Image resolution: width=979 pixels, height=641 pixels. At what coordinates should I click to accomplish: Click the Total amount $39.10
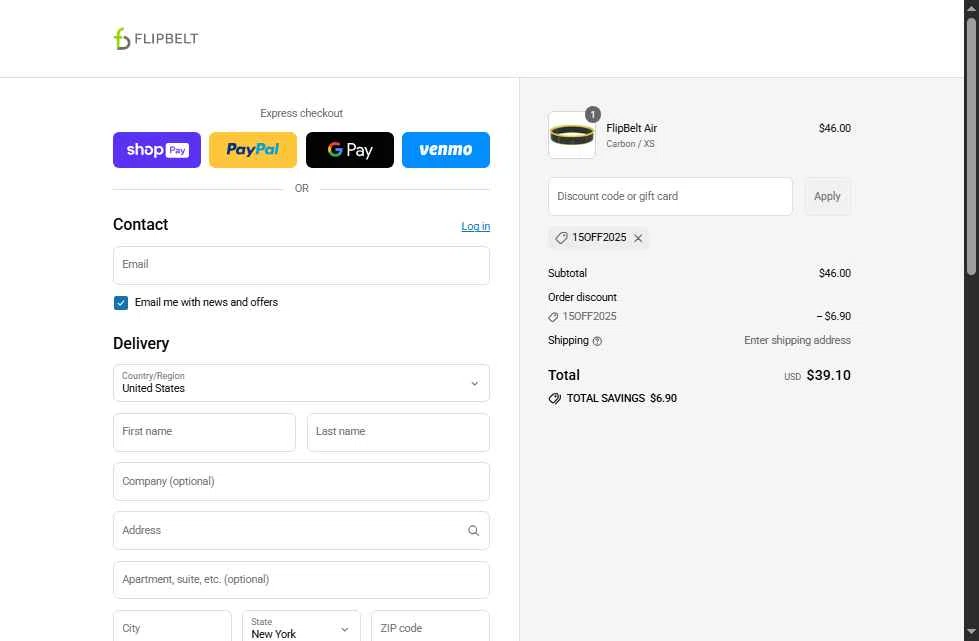(829, 375)
